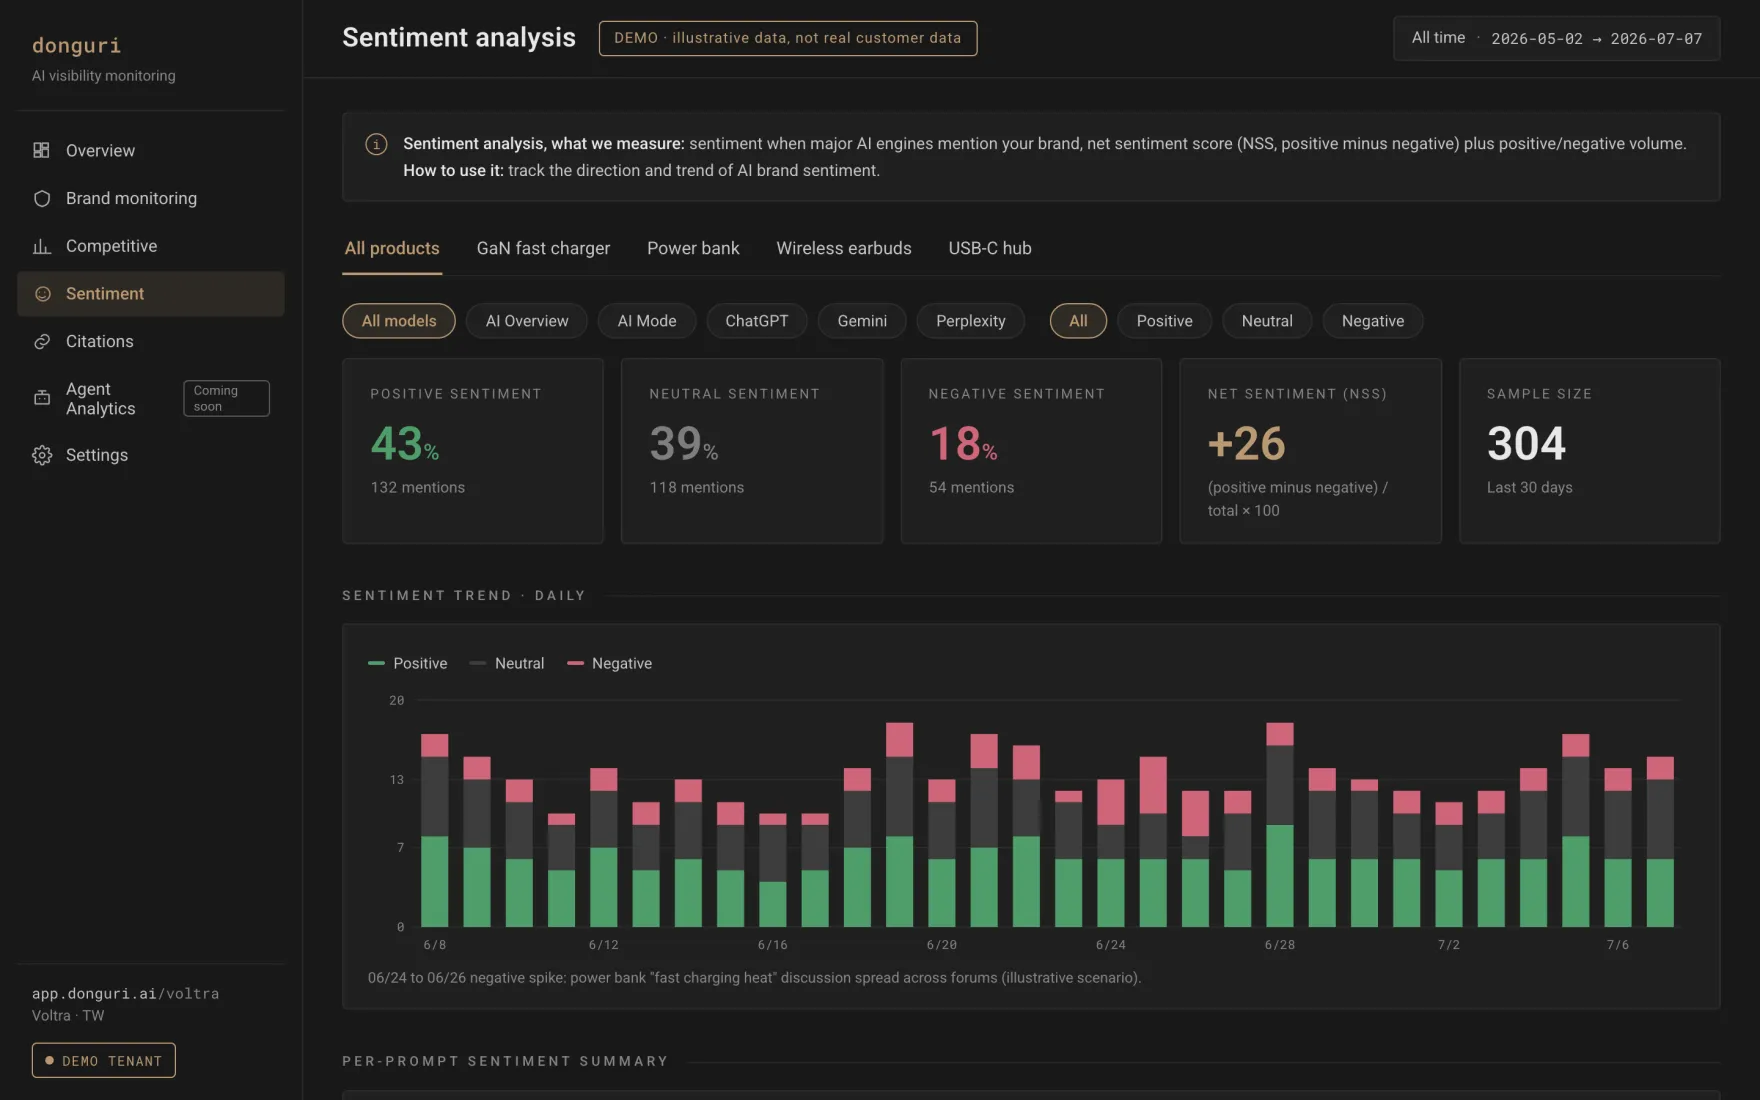Click the Brand monitoring shield icon
The width and height of the screenshot is (1760, 1100).
pos(41,198)
